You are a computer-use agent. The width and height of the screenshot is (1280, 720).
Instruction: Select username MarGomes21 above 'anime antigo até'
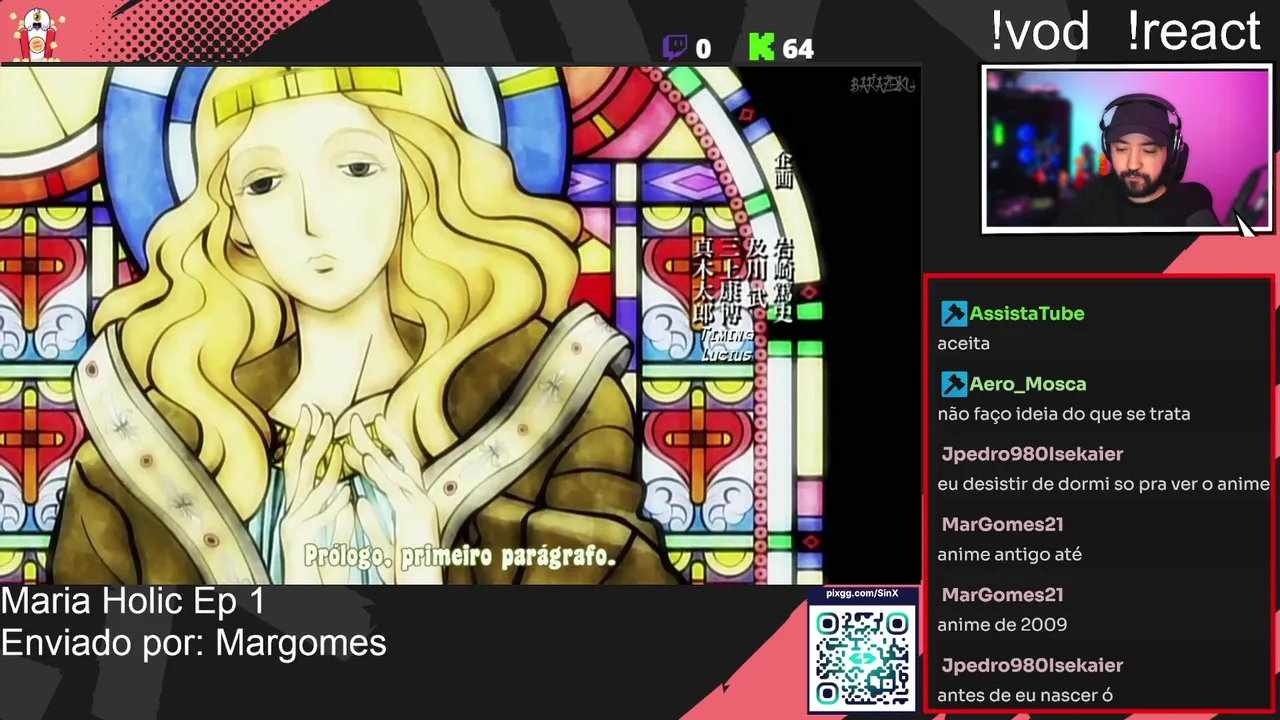tap(1002, 524)
